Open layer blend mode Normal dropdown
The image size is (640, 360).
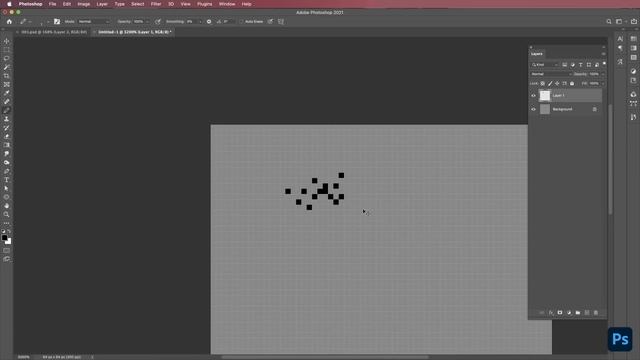tap(551, 74)
